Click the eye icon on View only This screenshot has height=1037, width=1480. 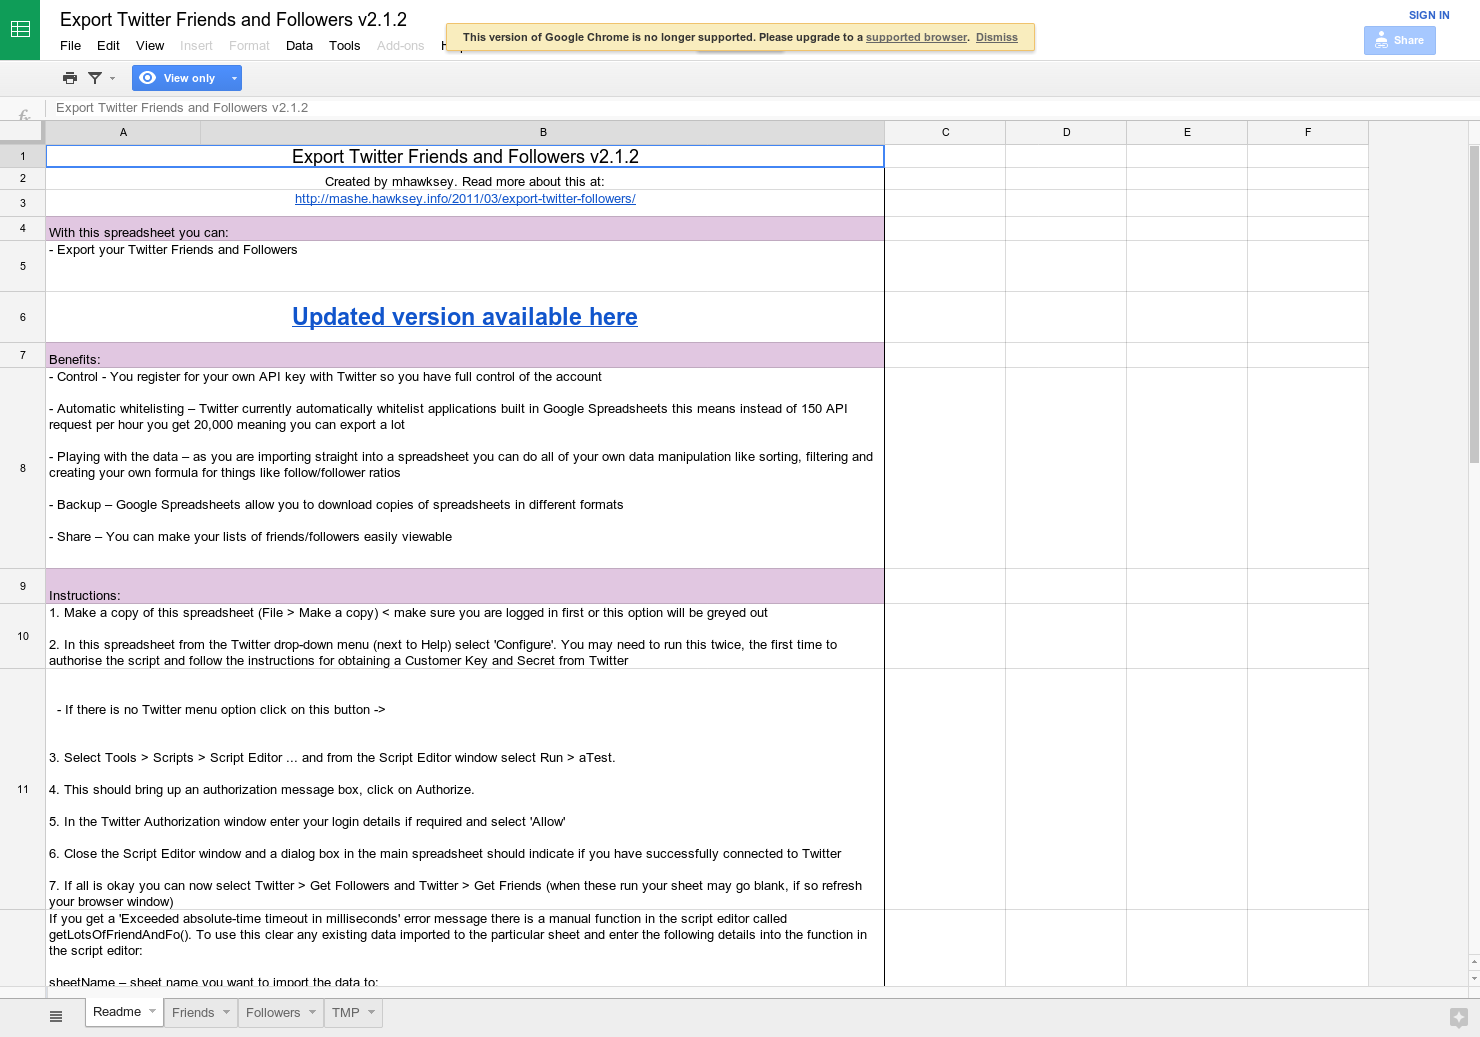[x=147, y=77]
